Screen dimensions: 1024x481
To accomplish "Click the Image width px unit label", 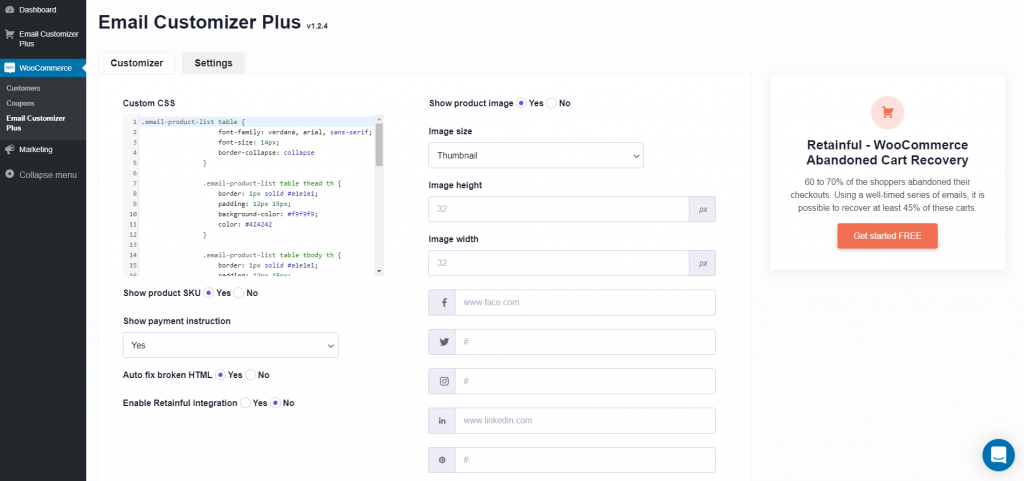I will (703, 263).
